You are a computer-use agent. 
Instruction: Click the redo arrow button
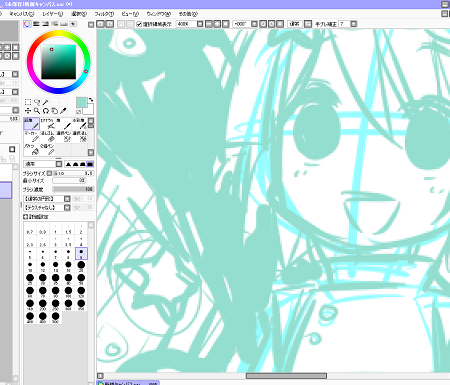coord(110,24)
